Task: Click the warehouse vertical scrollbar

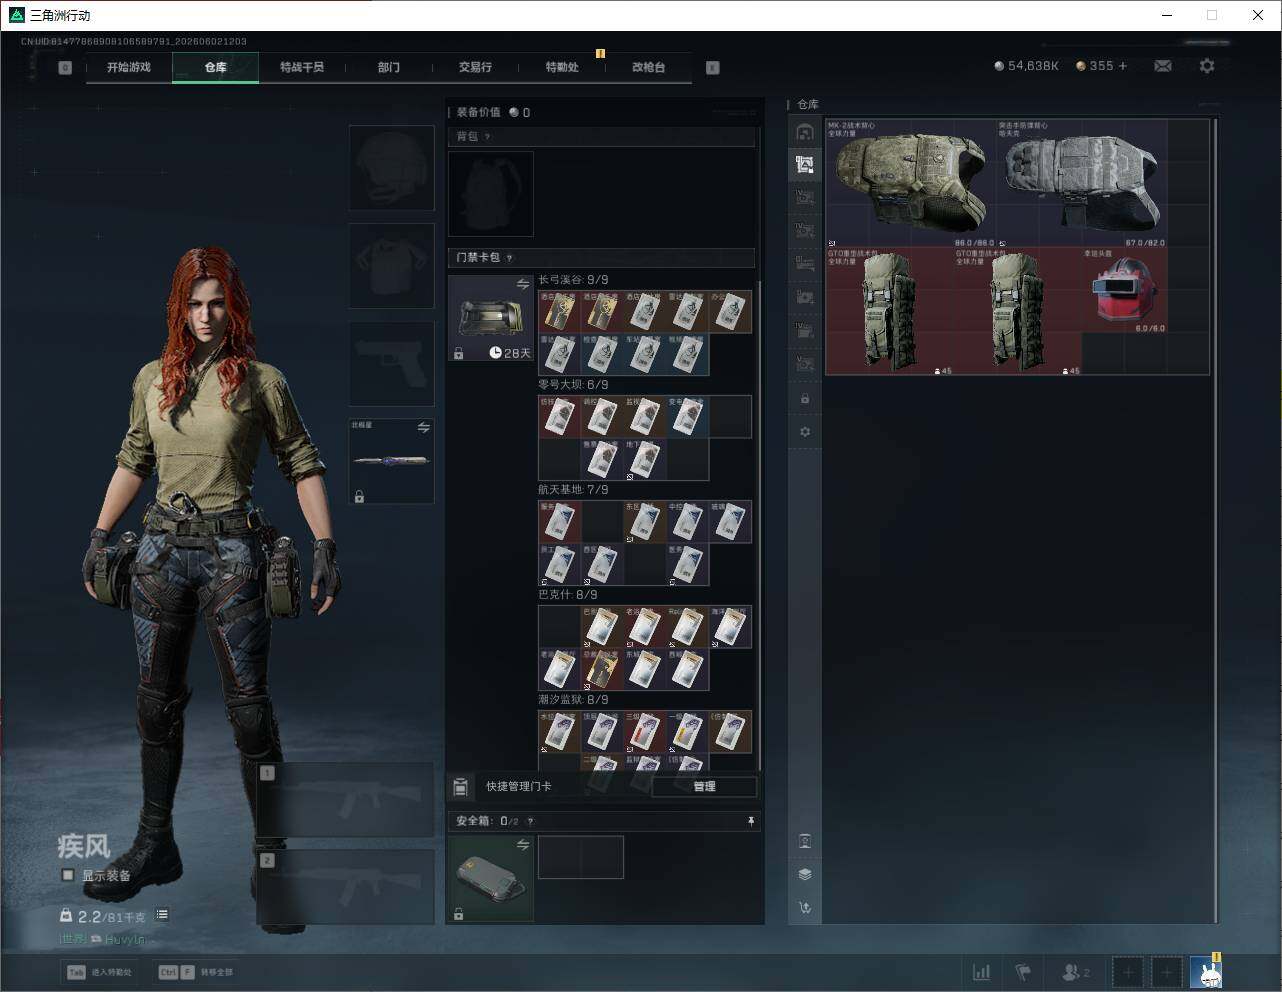Action: 1216,520
